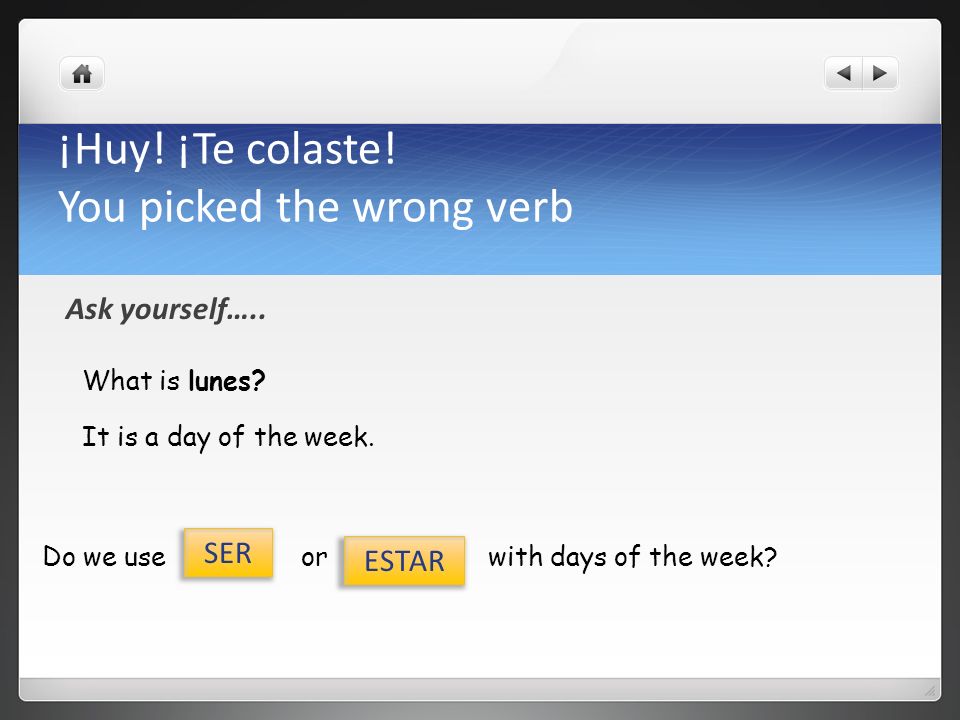Select the 'You picked the wrong verb' heading
The image size is (960, 720).
tap(315, 207)
